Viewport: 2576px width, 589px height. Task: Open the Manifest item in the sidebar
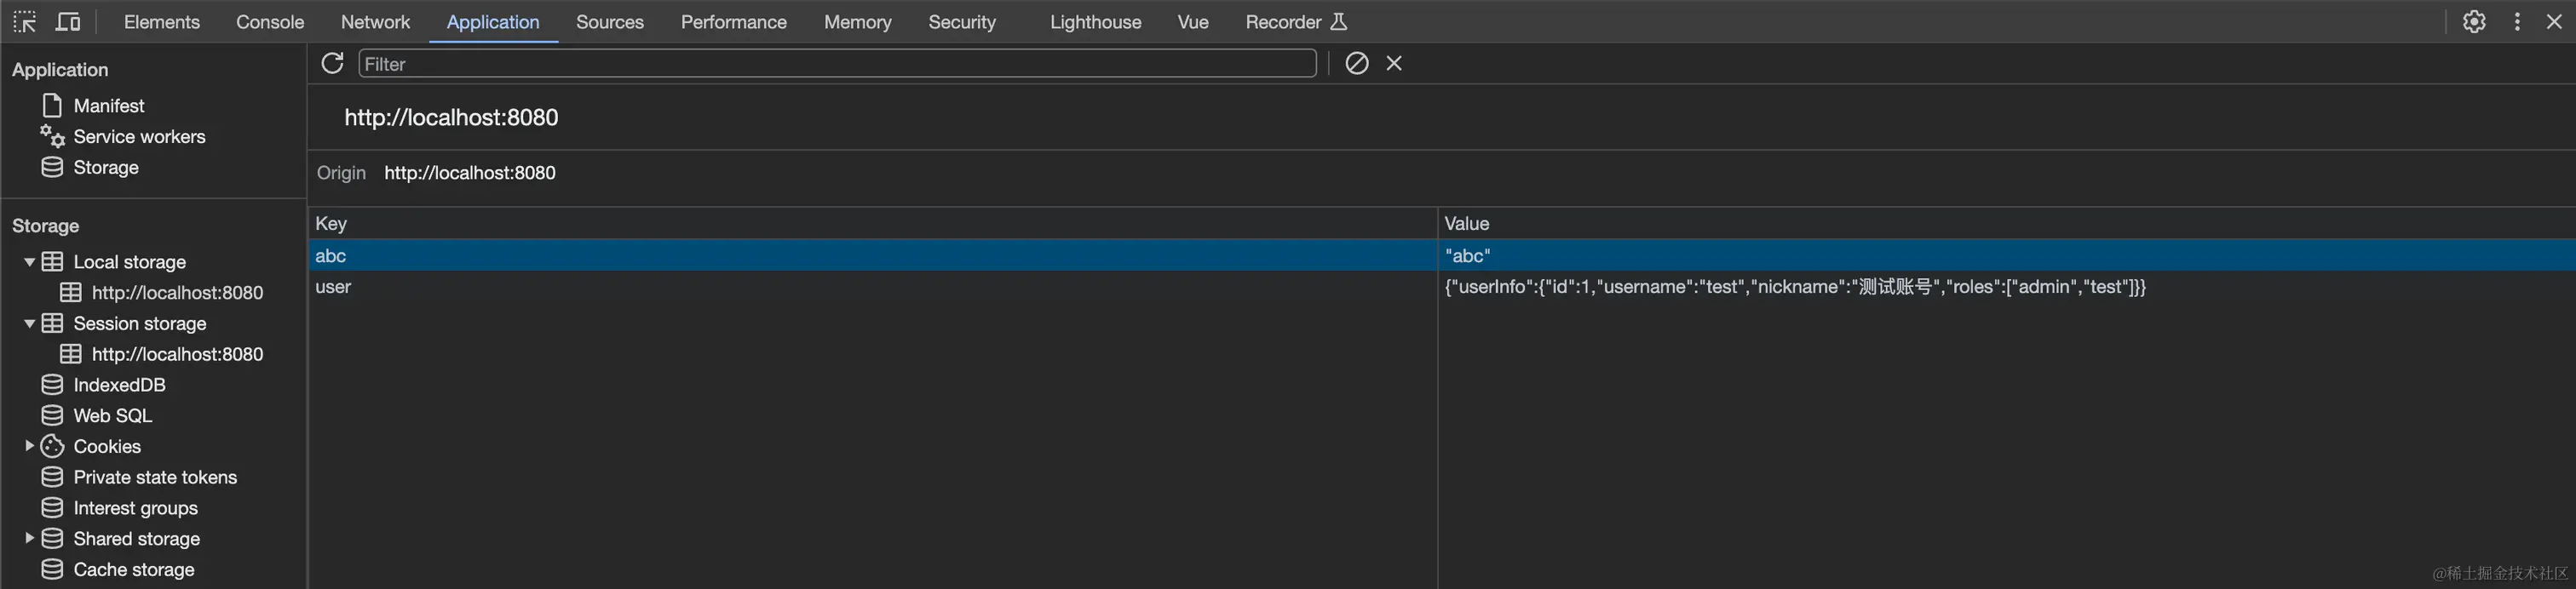pyautogui.click(x=109, y=105)
